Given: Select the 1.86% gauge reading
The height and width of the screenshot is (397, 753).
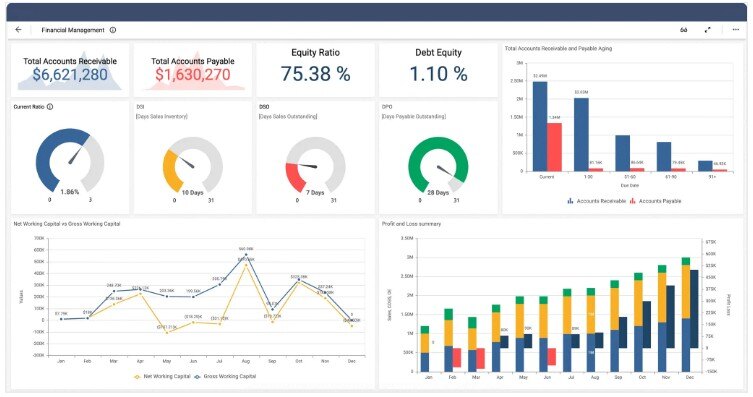Looking at the screenshot, I should pos(70,192).
